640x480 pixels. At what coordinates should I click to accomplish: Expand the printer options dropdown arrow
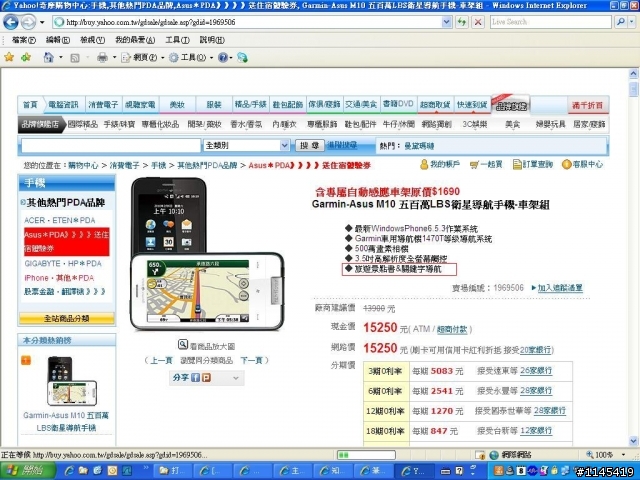point(114,58)
